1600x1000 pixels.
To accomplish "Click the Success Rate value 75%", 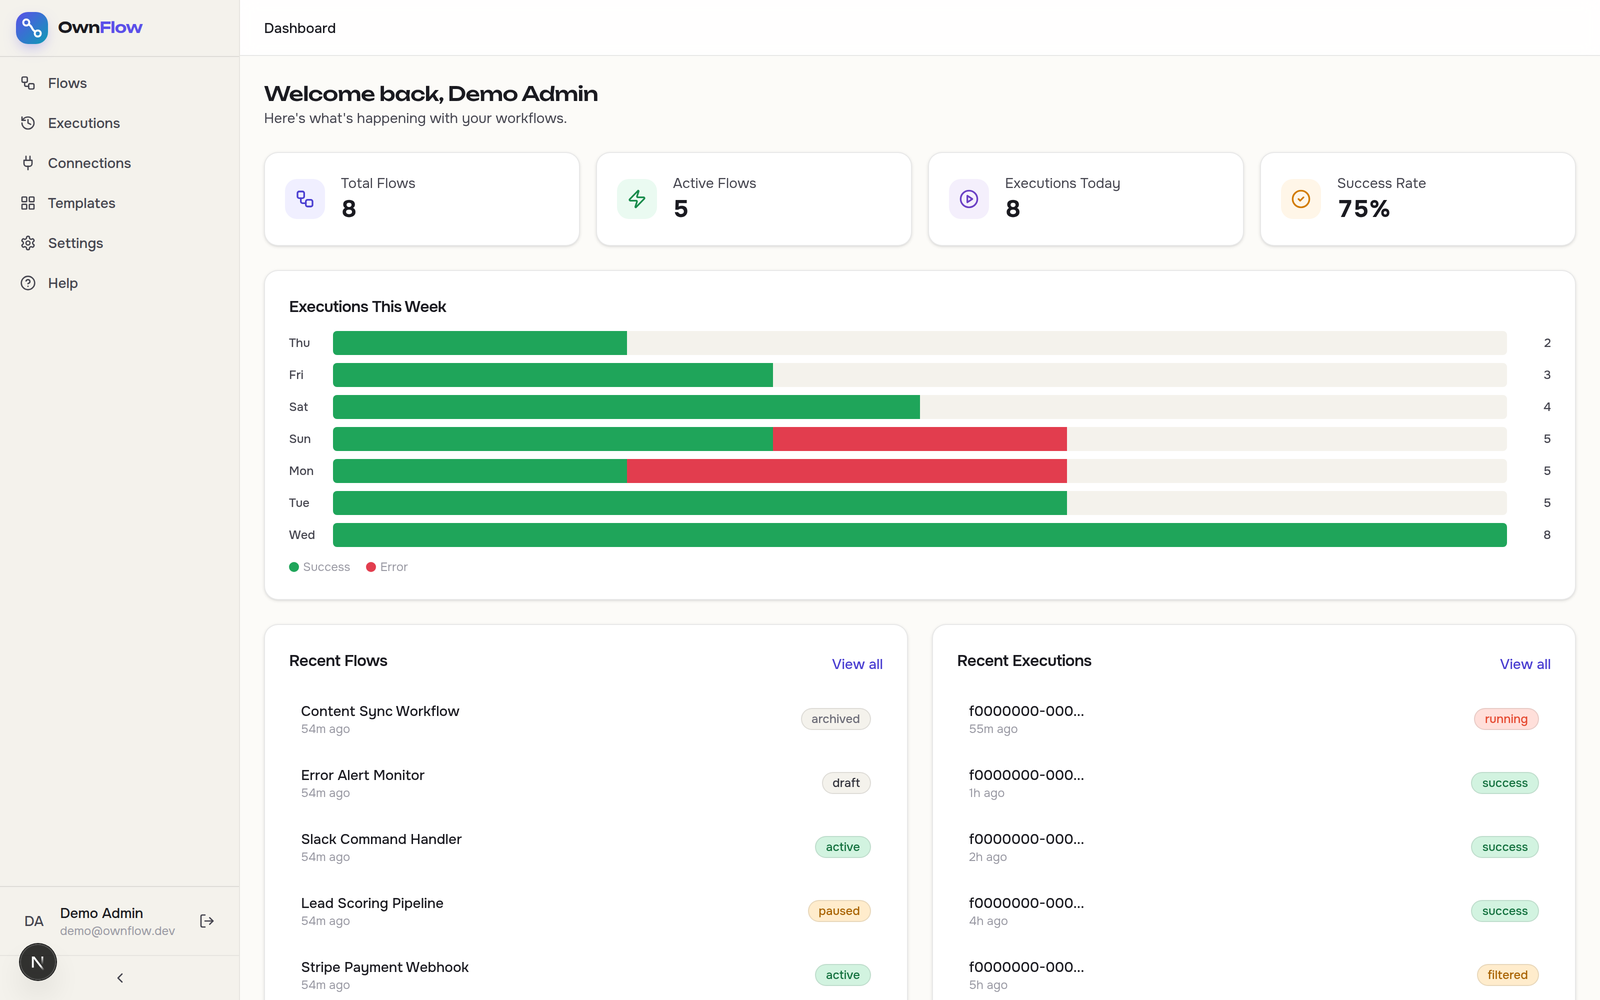I will (1364, 209).
